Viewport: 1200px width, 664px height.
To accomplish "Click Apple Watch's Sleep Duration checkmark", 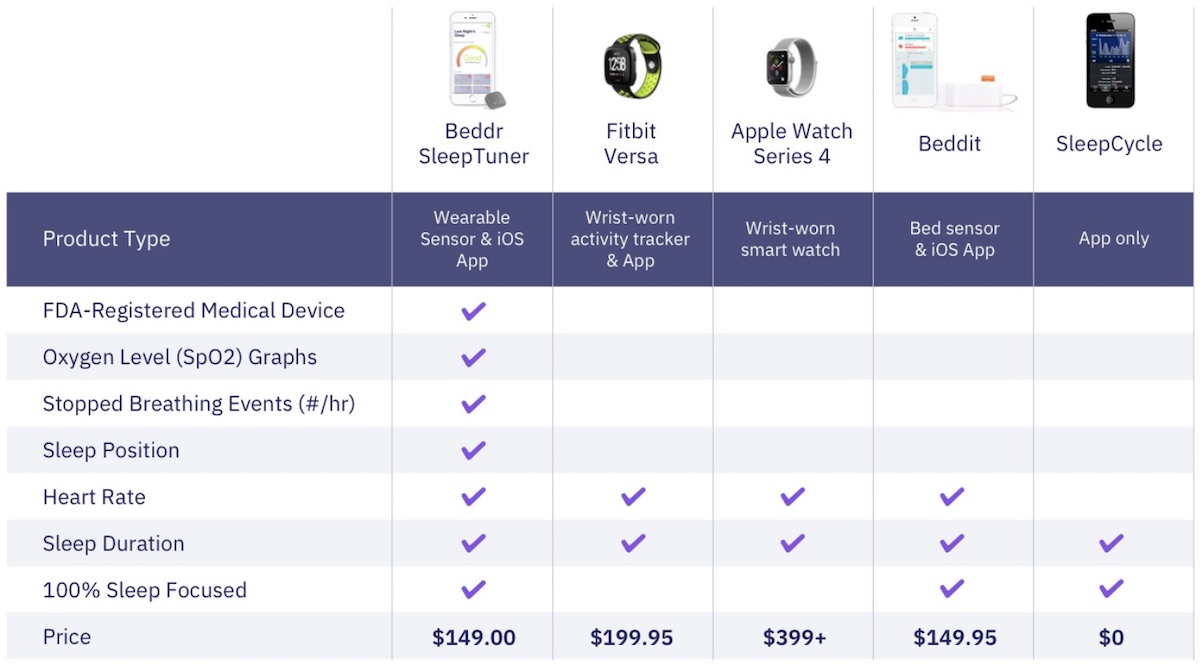I will coord(792,543).
